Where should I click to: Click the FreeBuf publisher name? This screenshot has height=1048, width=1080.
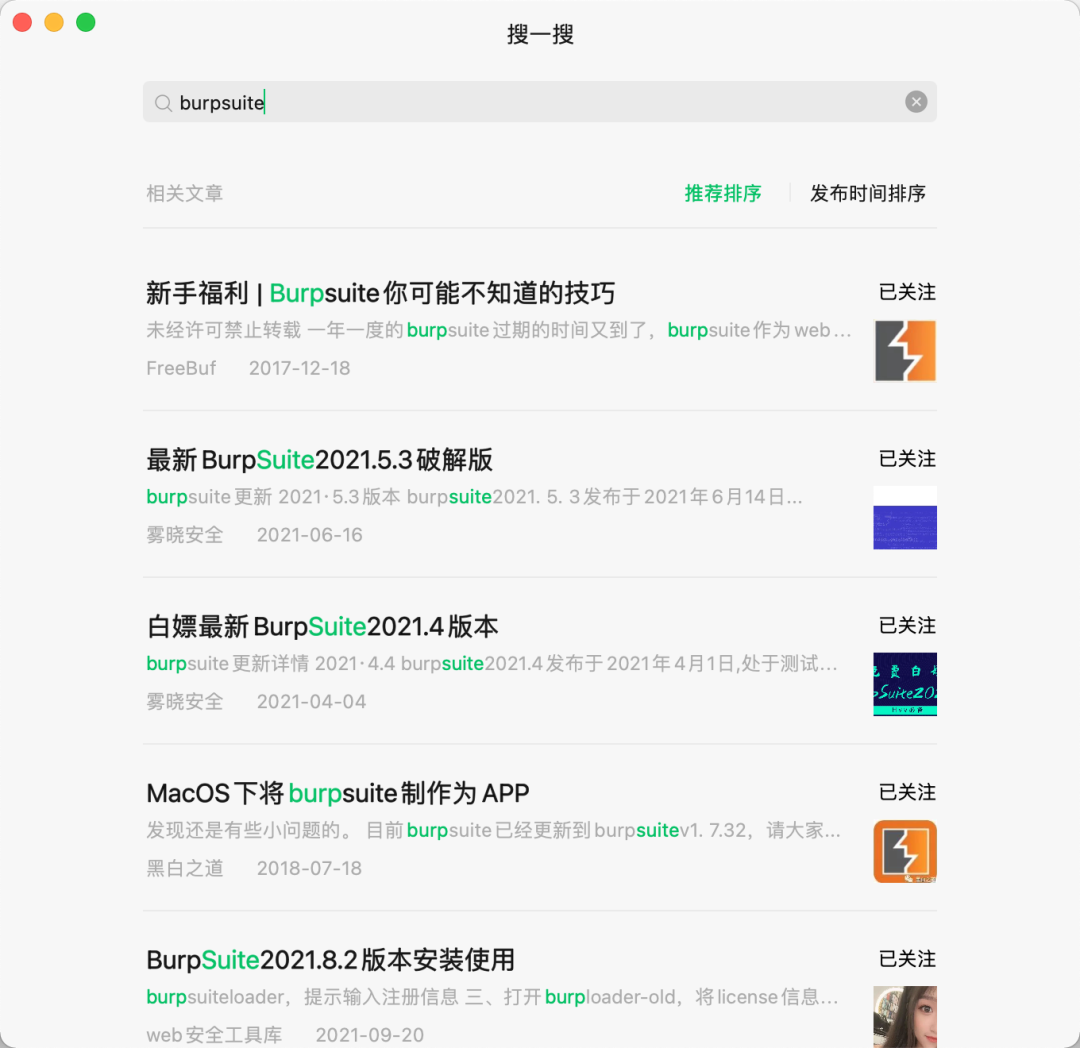(181, 368)
